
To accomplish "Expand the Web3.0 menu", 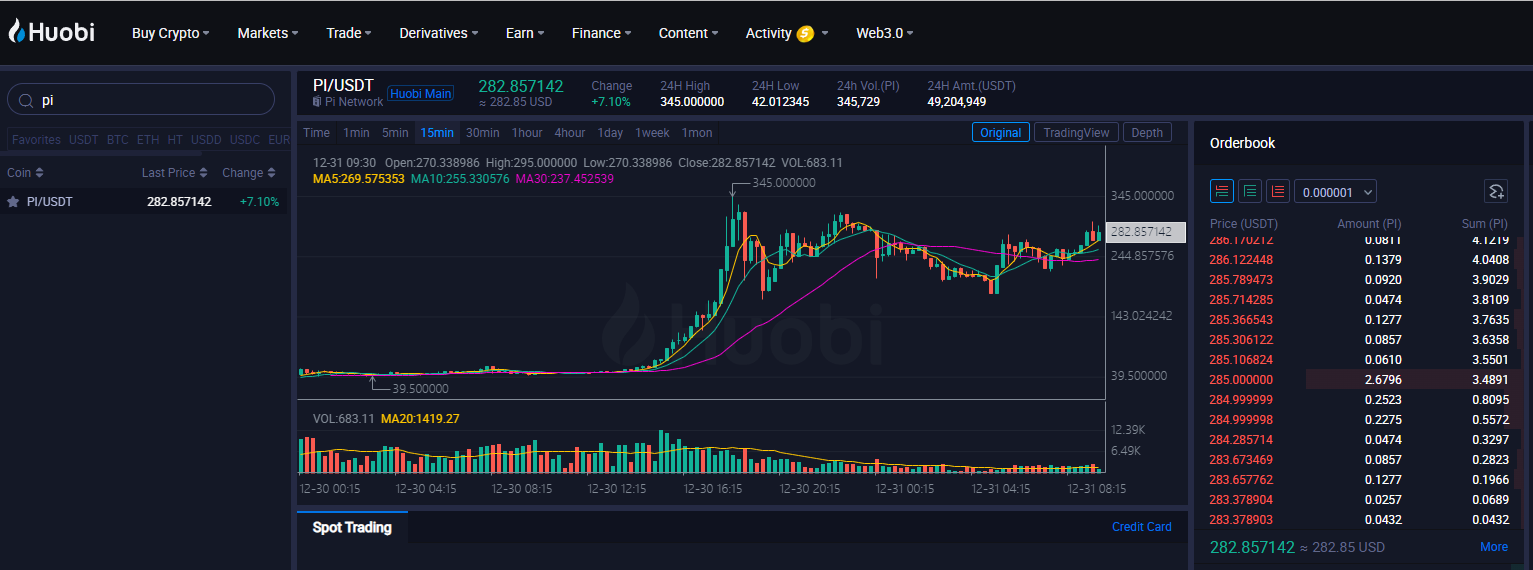I will coord(884,33).
